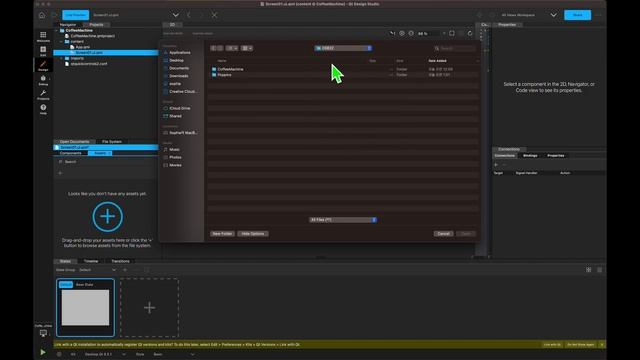
Task: Switch to Edit mode in the sidebar
Action: point(43,51)
